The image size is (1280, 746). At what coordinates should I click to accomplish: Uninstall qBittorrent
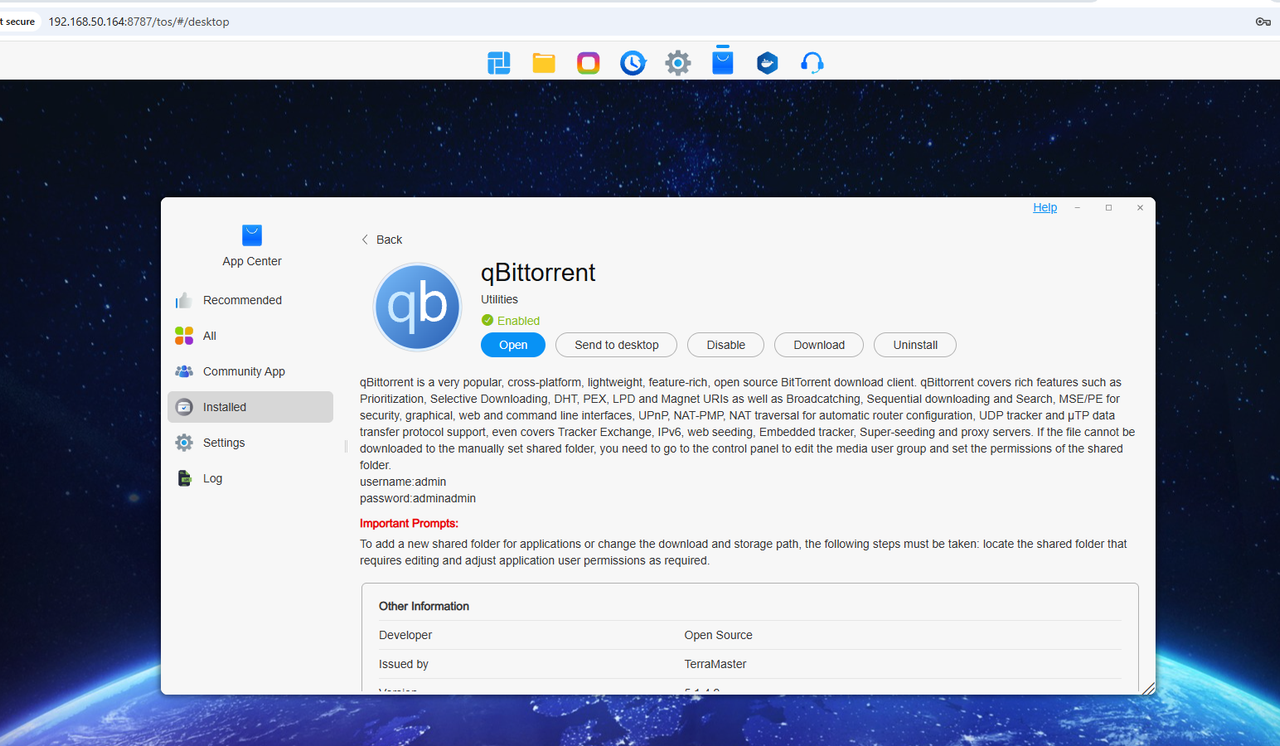915,345
